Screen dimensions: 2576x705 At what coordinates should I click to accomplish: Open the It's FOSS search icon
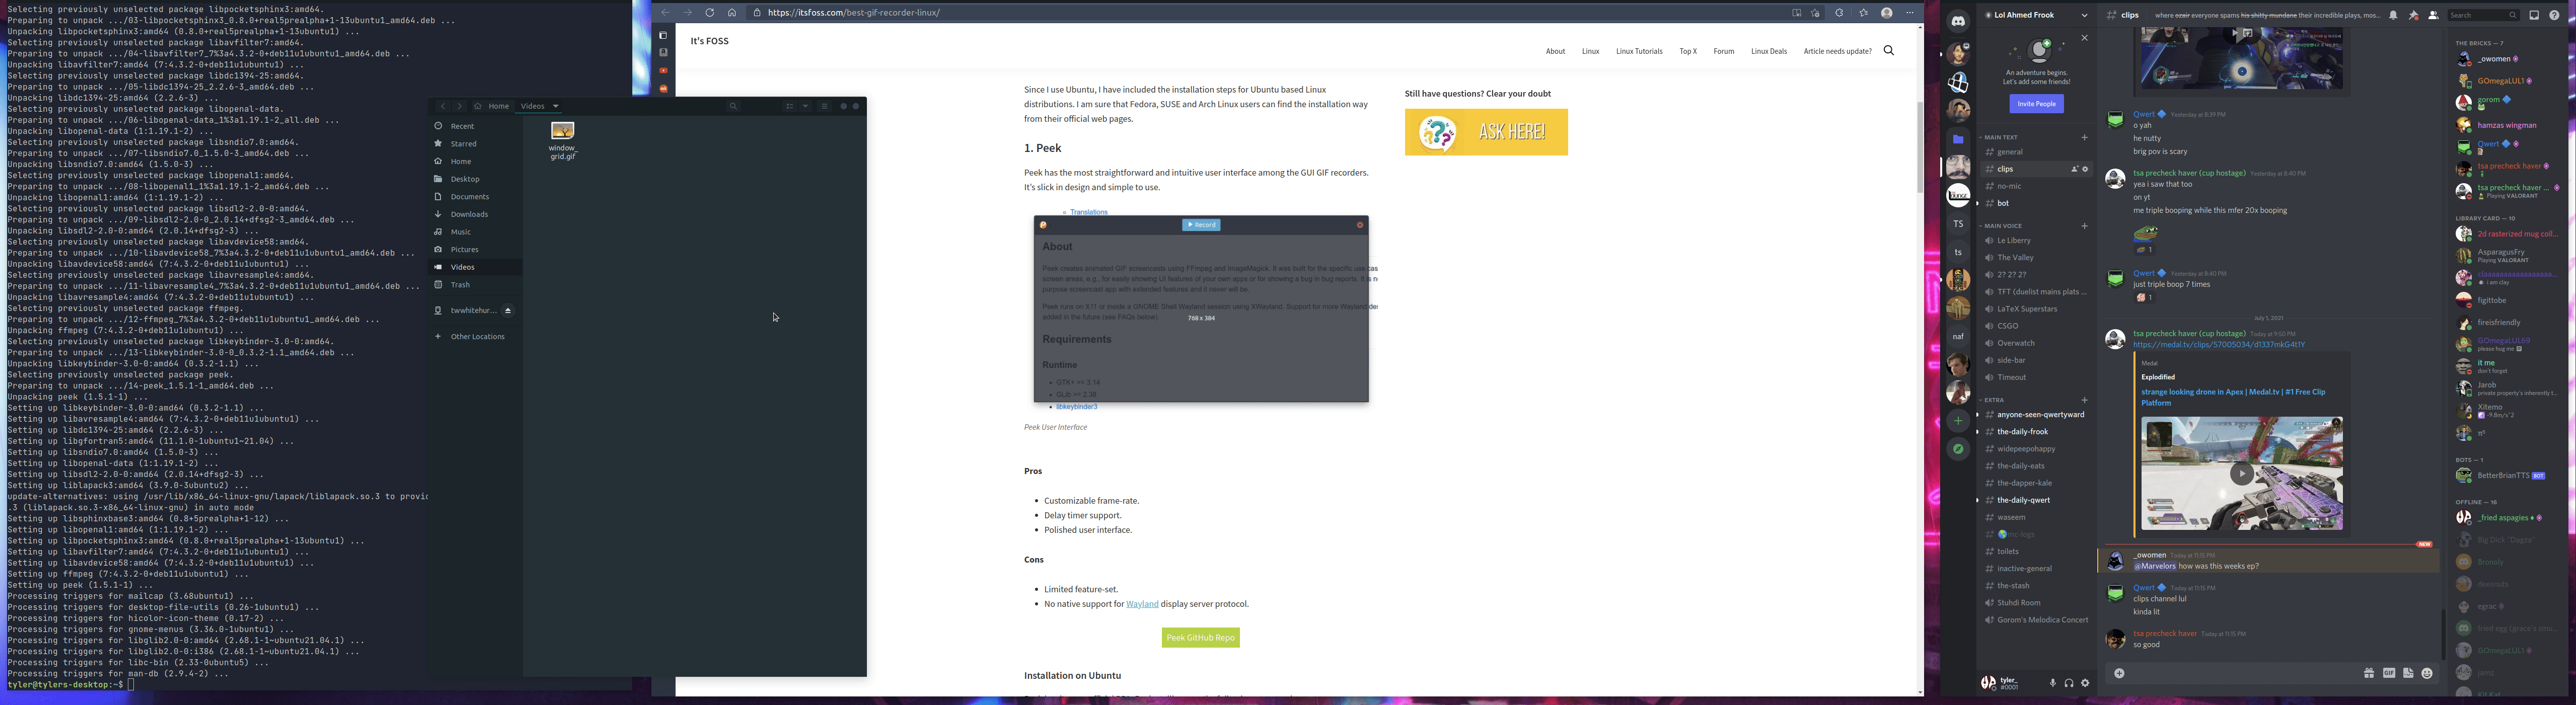click(1889, 50)
